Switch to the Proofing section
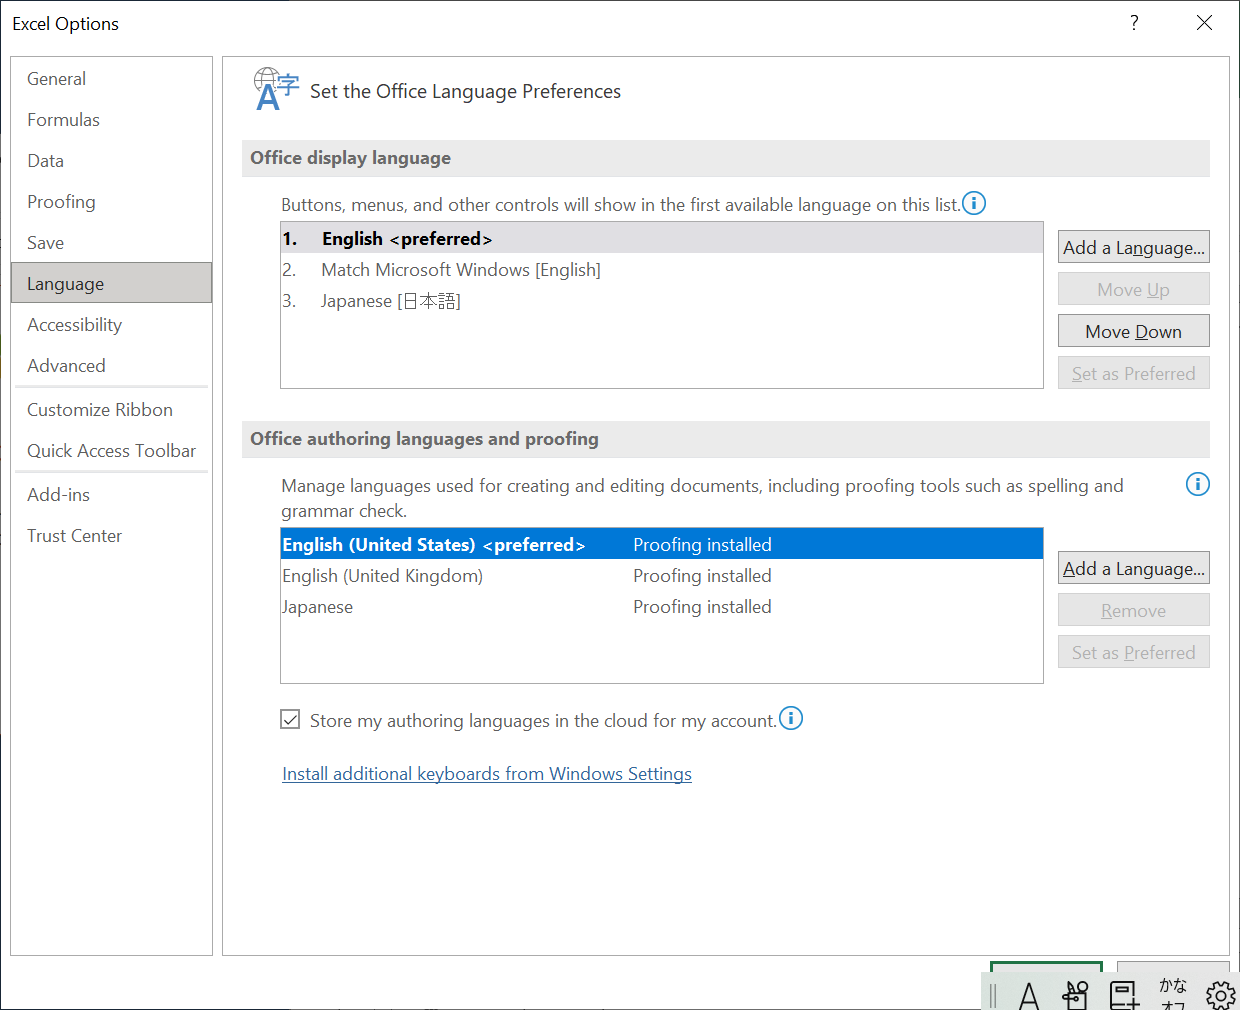 (61, 201)
